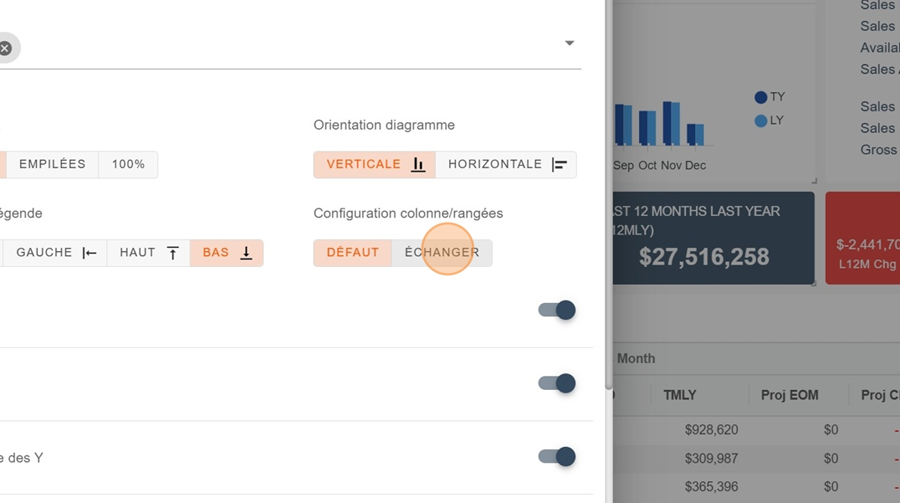Image resolution: width=900 pixels, height=503 pixels.
Task: Click the settings panel's vertical scrollbar
Action: point(609,200)
